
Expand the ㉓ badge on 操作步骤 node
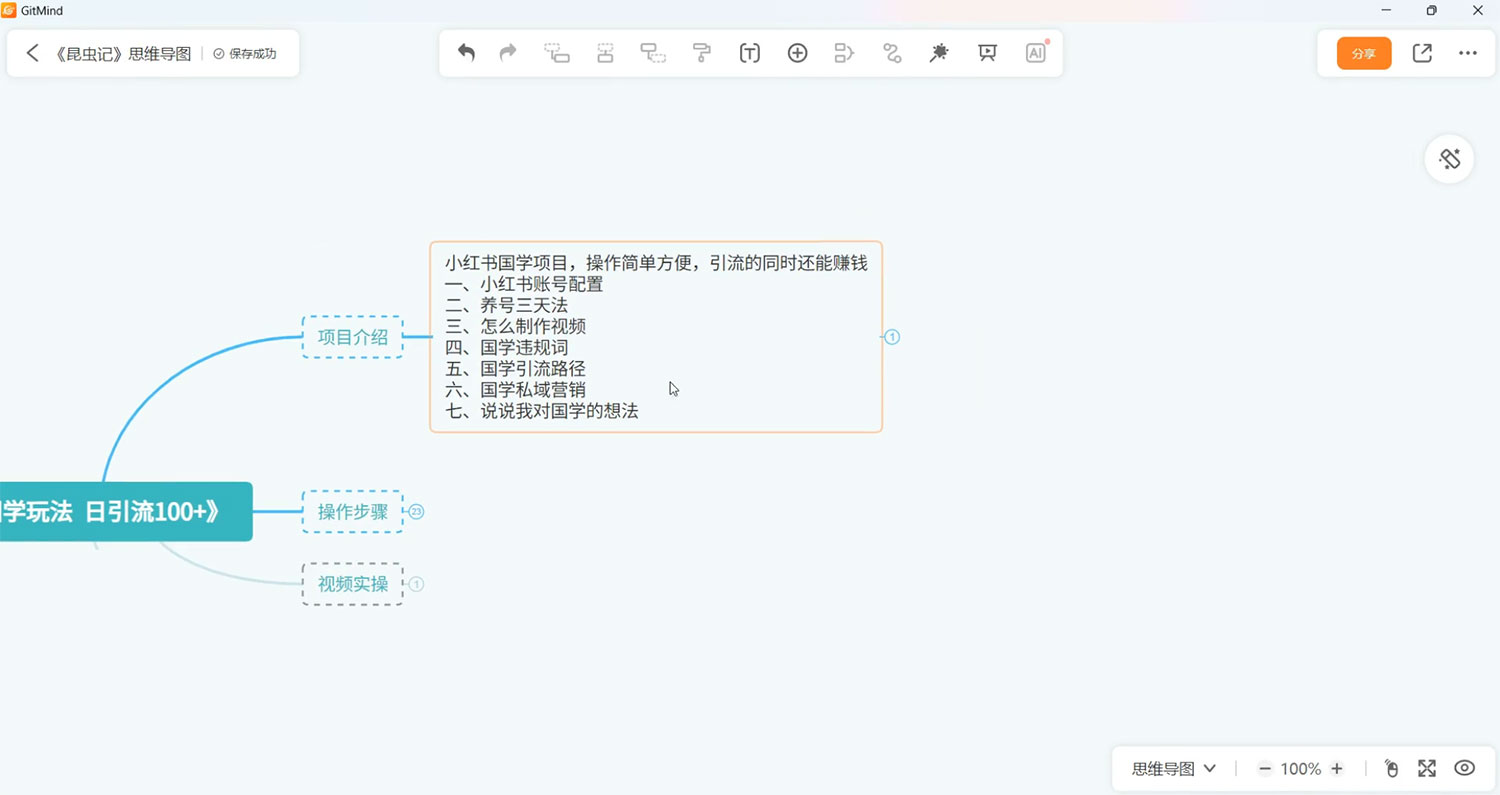click(416, 511)
